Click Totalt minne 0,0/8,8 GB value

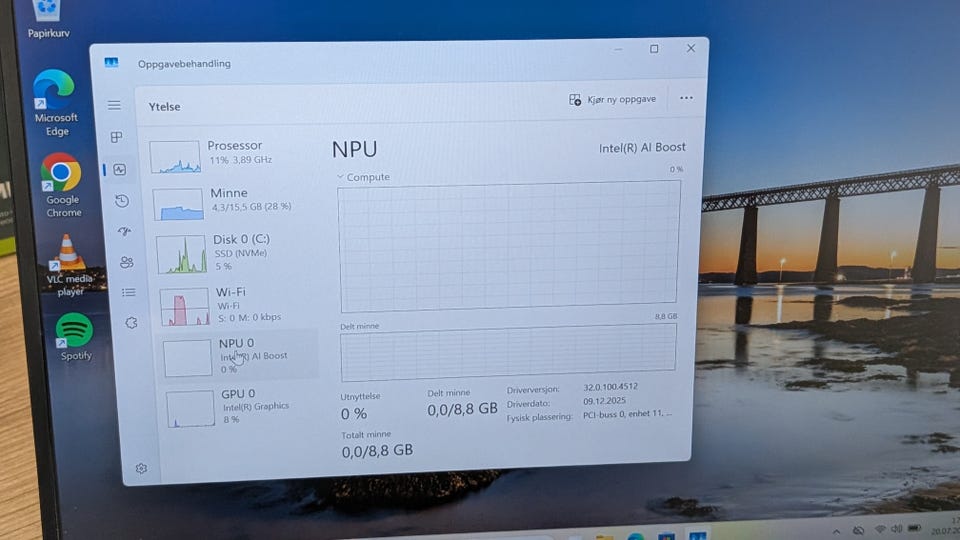(377, 451)
